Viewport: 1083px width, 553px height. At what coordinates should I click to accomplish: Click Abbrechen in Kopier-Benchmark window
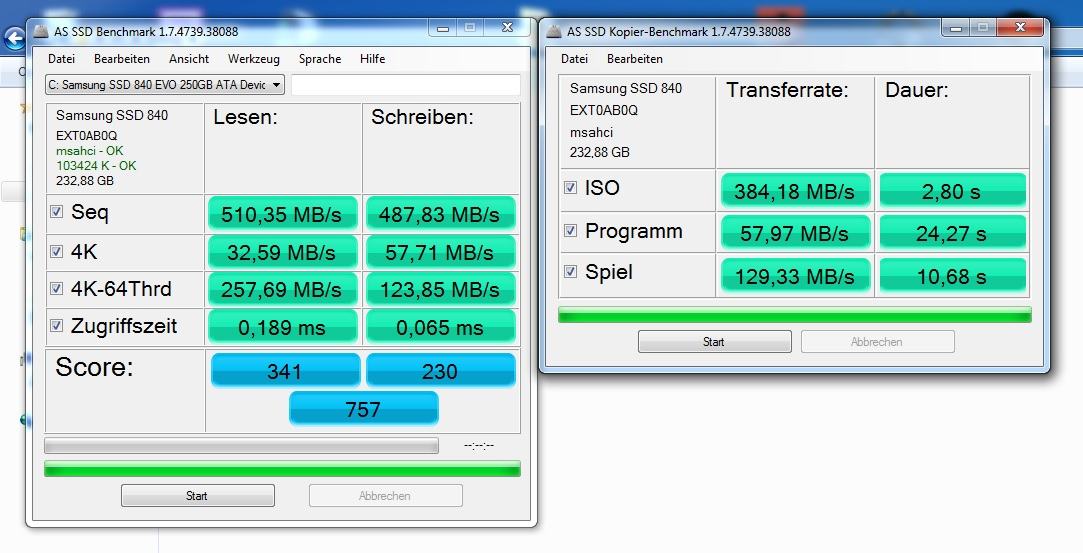coord(877,342)
